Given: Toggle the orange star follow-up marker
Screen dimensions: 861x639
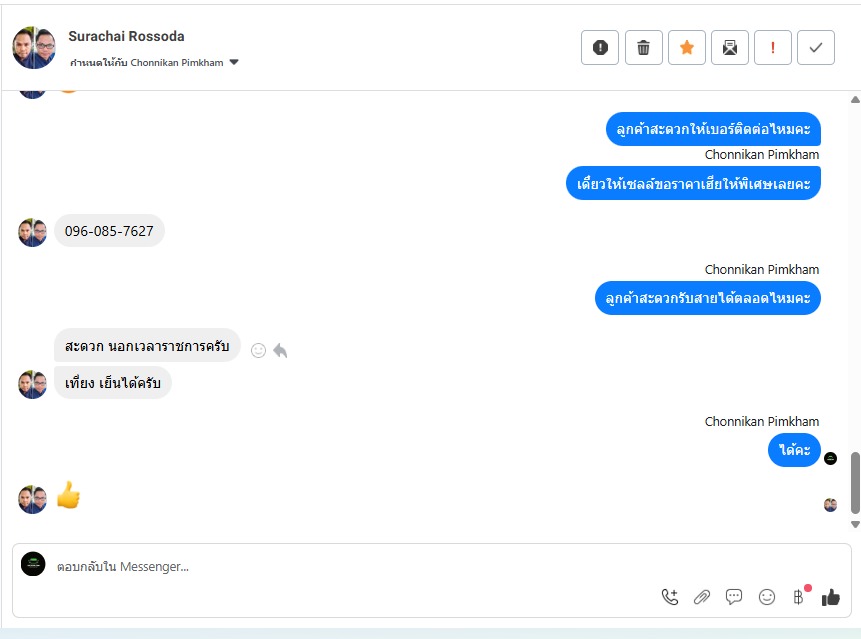Looking at the screenshot, I should (686, 48).
